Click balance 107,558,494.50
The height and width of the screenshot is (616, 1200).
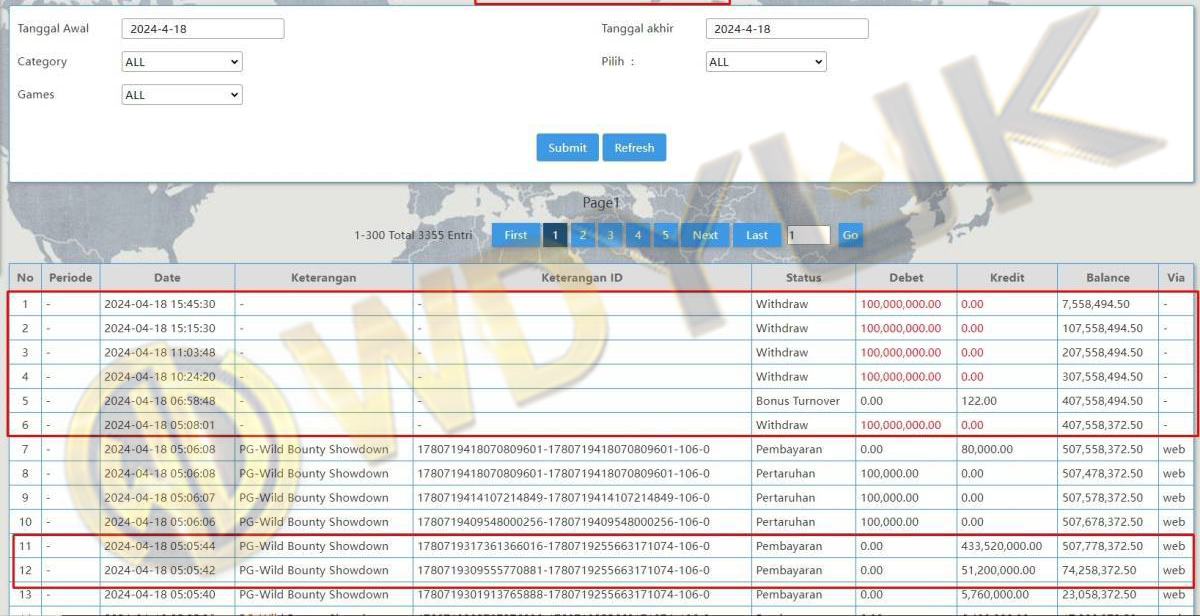[x=1102, y=328]
